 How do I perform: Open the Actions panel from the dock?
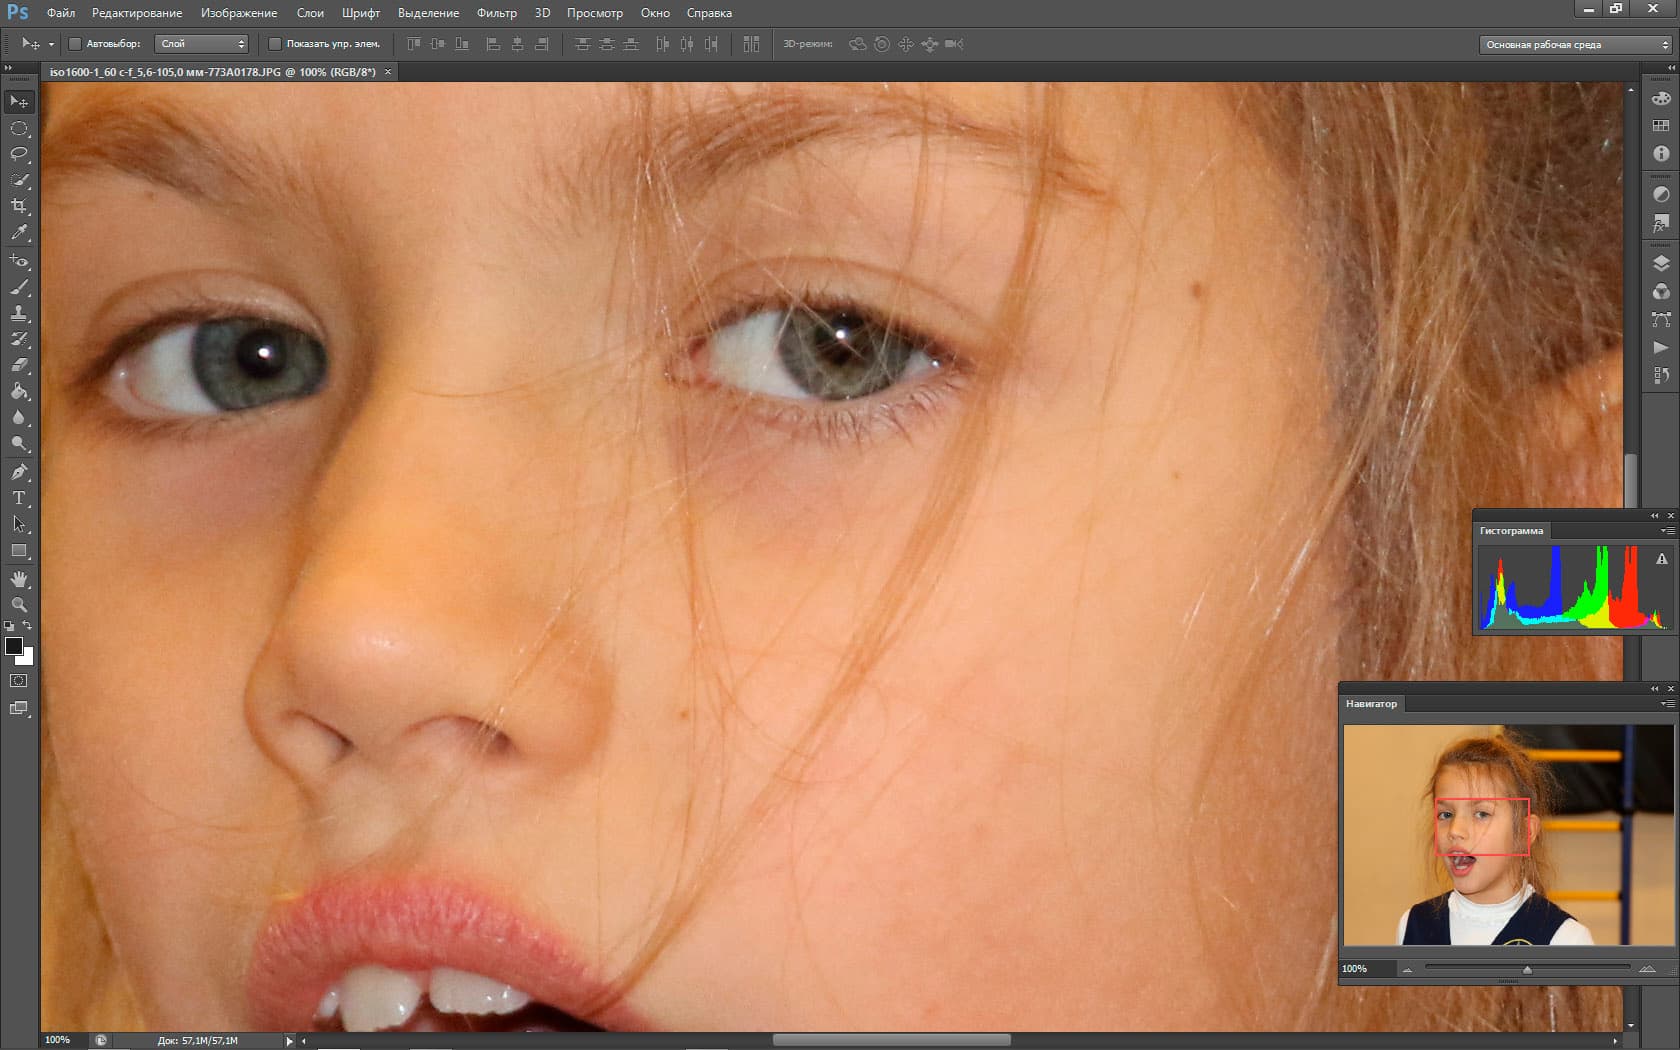point(1661,347)
